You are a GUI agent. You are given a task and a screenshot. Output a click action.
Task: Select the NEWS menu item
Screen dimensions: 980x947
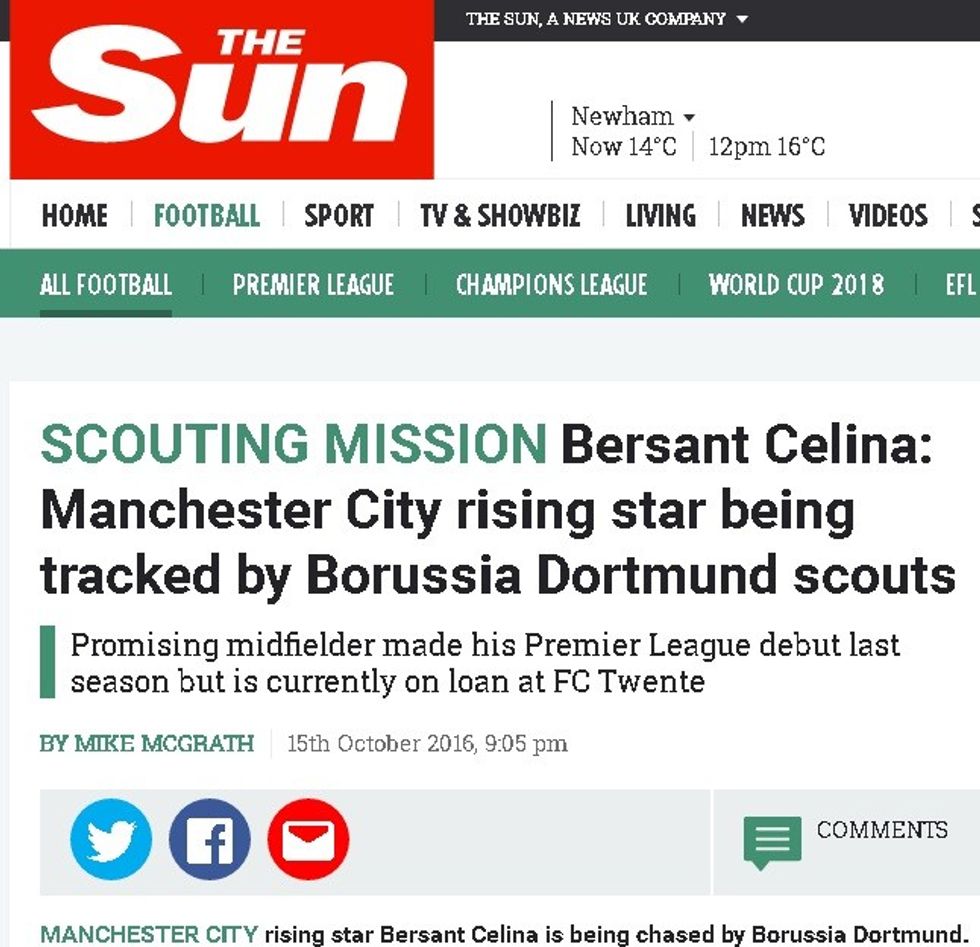[x=773, y=215]
